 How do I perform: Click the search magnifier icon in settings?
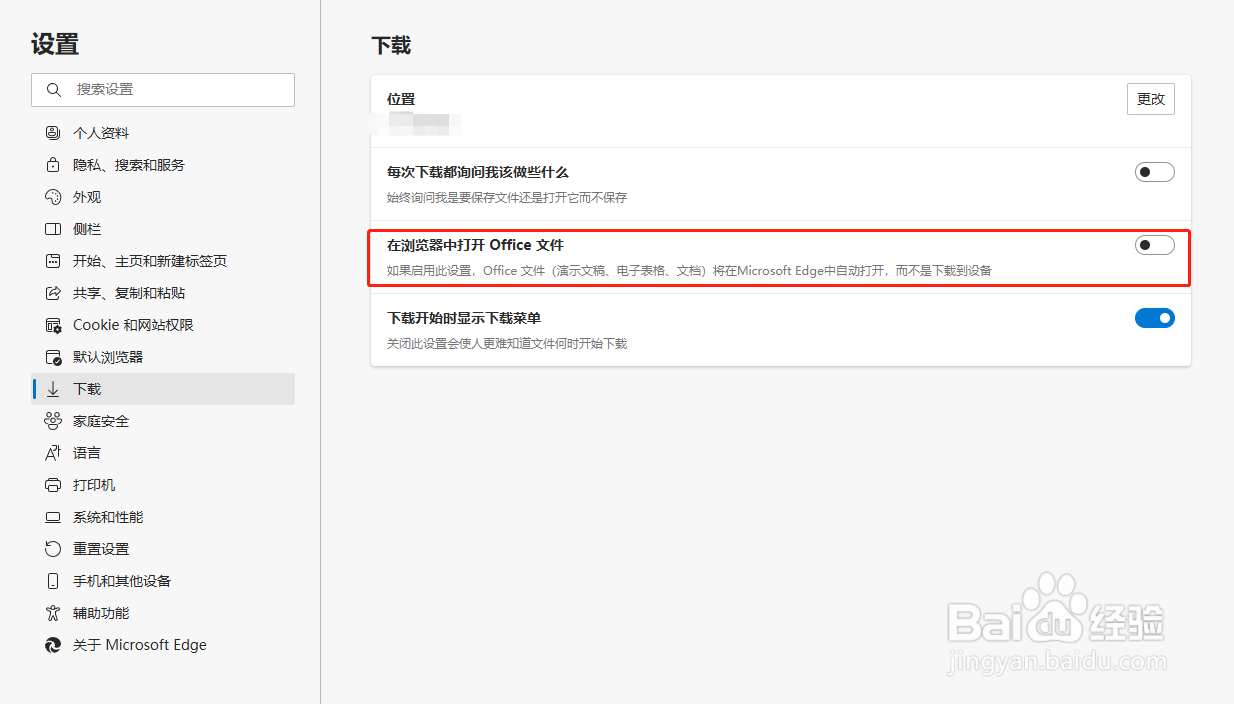tap(53, 89)
